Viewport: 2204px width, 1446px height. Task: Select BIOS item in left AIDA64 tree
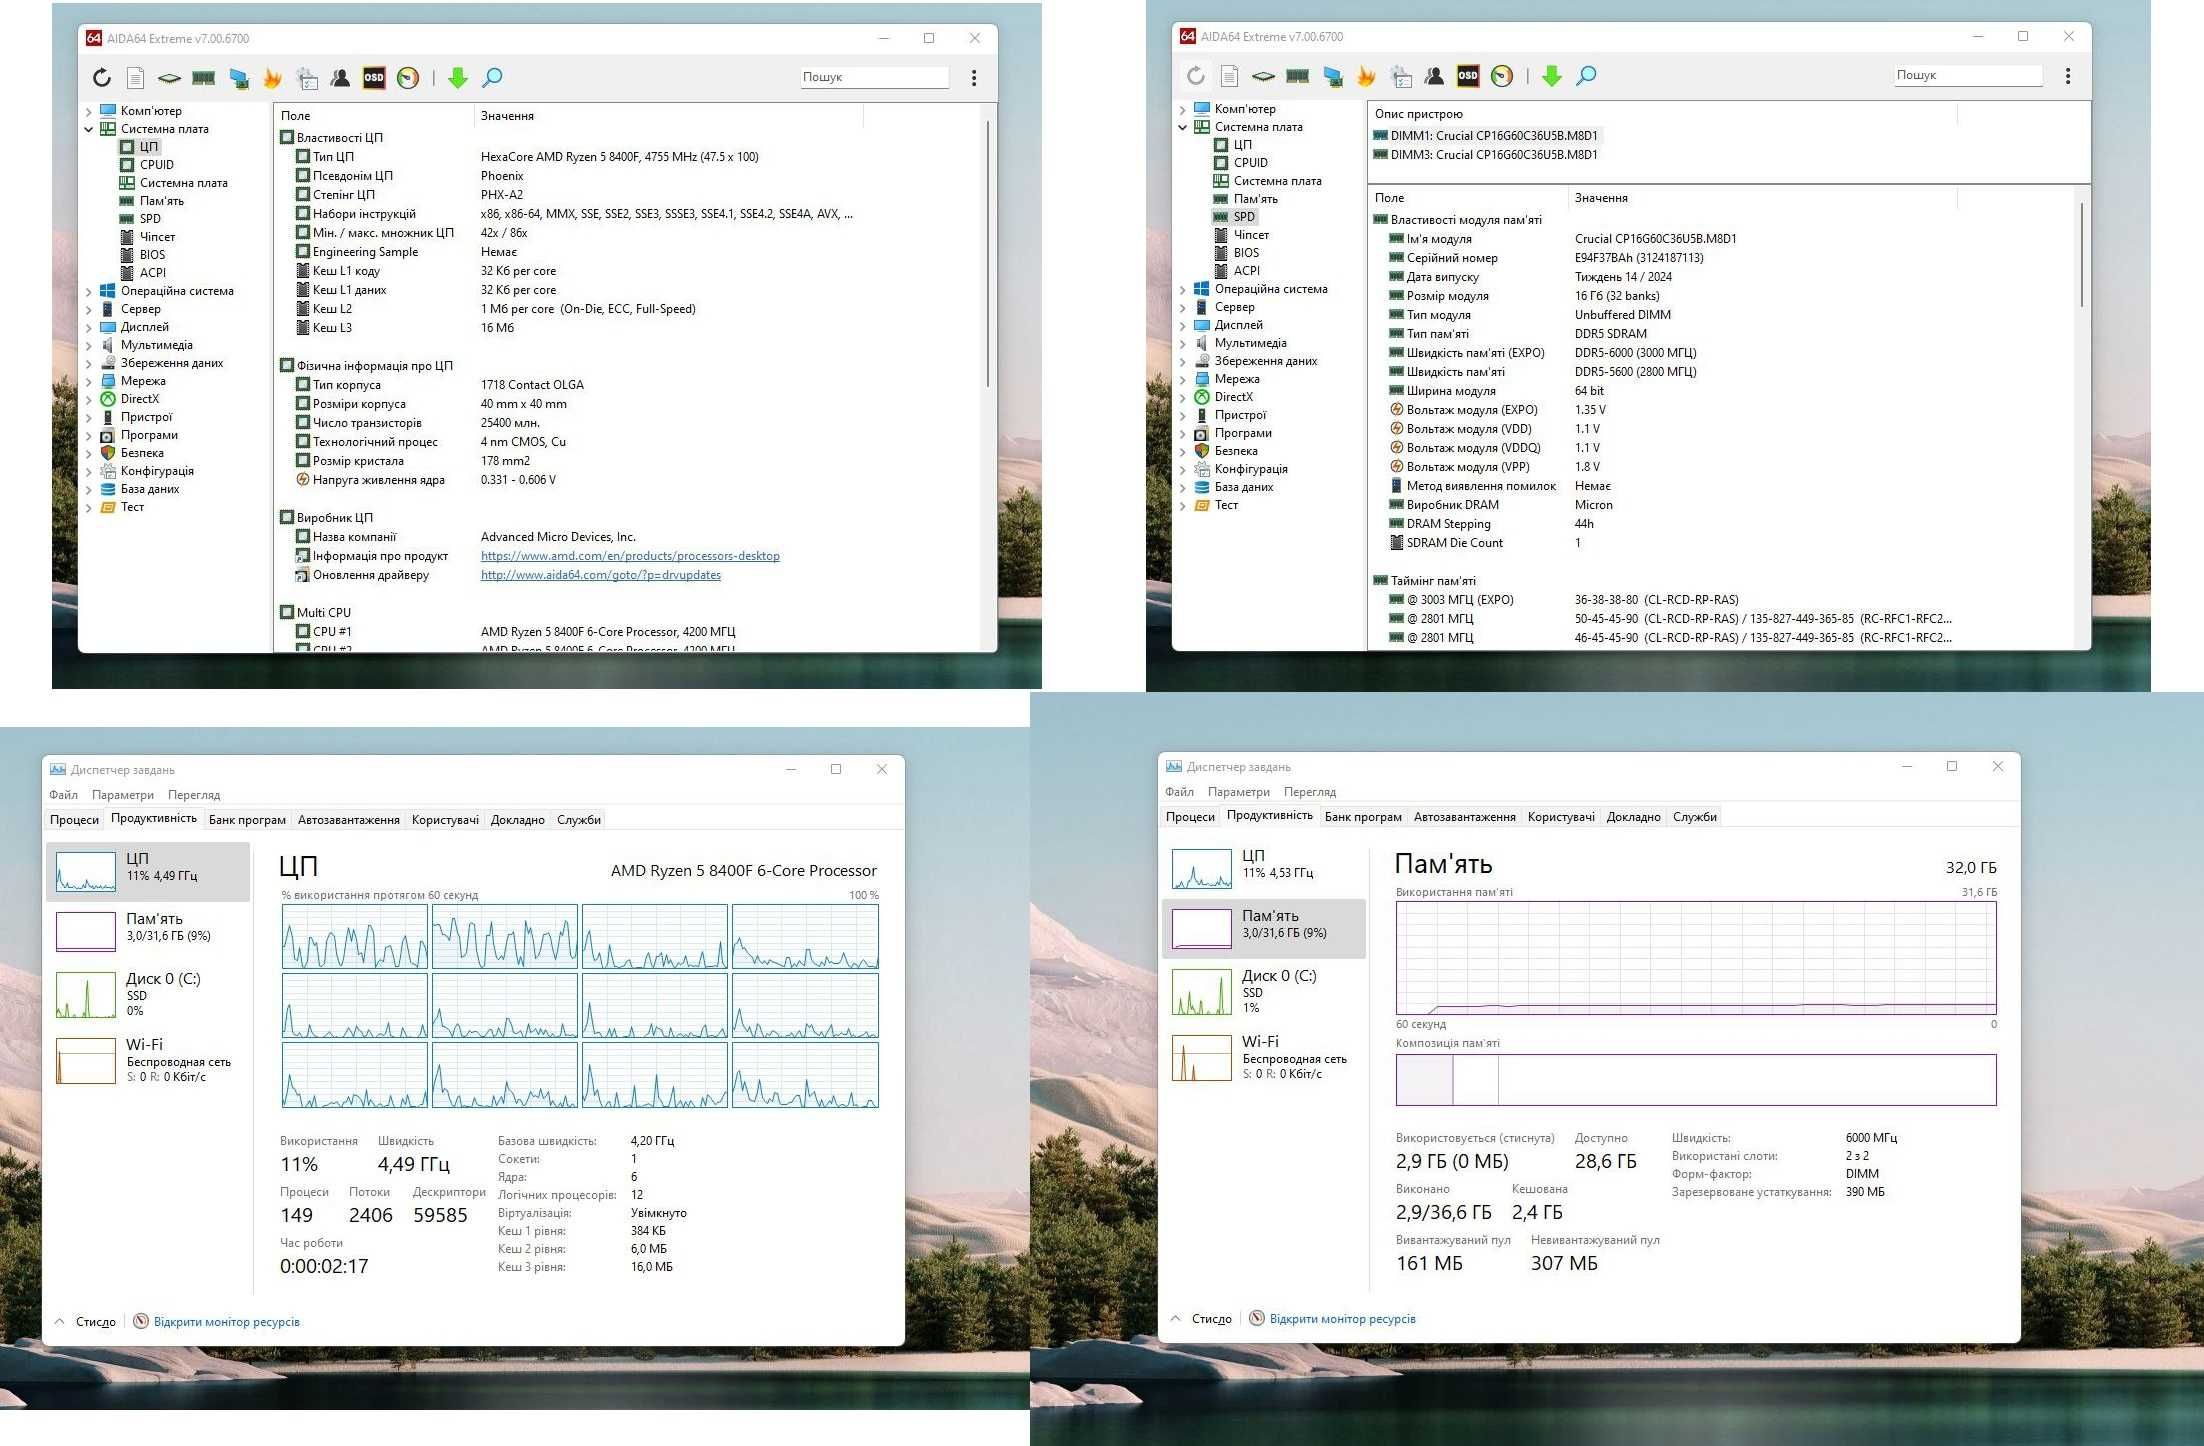tap(152, 255)
